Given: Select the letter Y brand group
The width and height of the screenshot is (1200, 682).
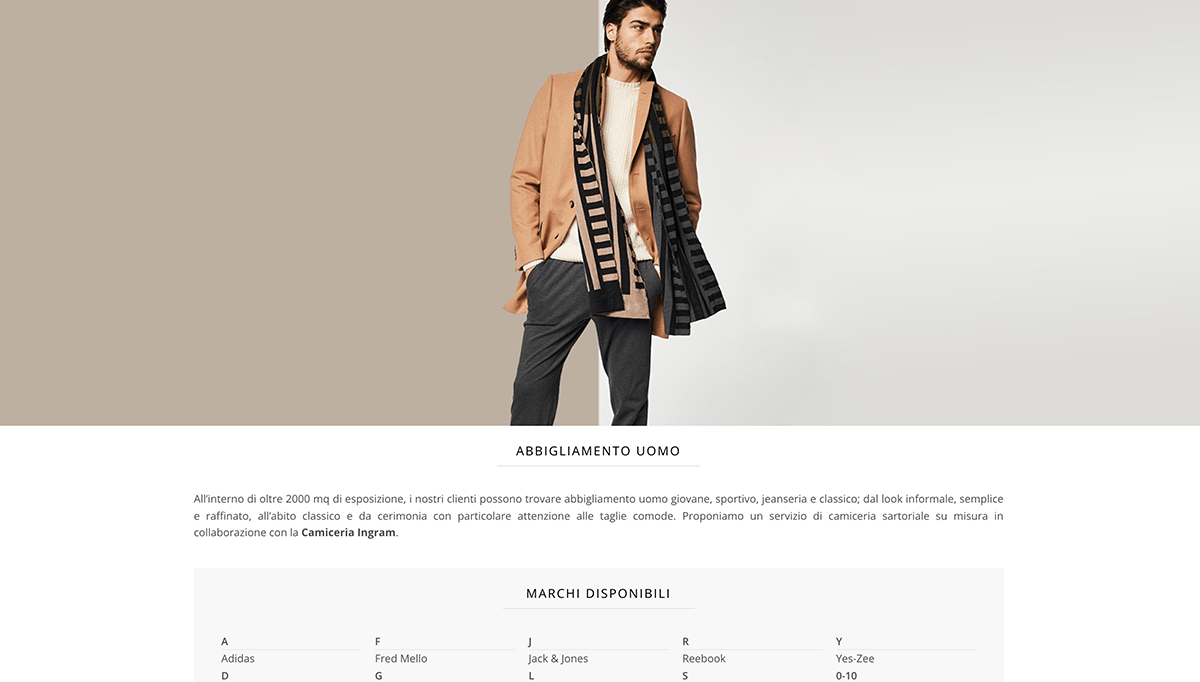Looking at the screenshot, I should point(839,642).
